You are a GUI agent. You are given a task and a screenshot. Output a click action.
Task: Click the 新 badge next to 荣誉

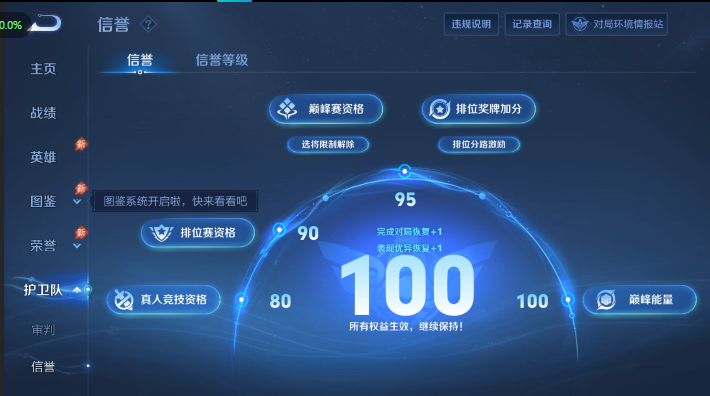[81, 232]
